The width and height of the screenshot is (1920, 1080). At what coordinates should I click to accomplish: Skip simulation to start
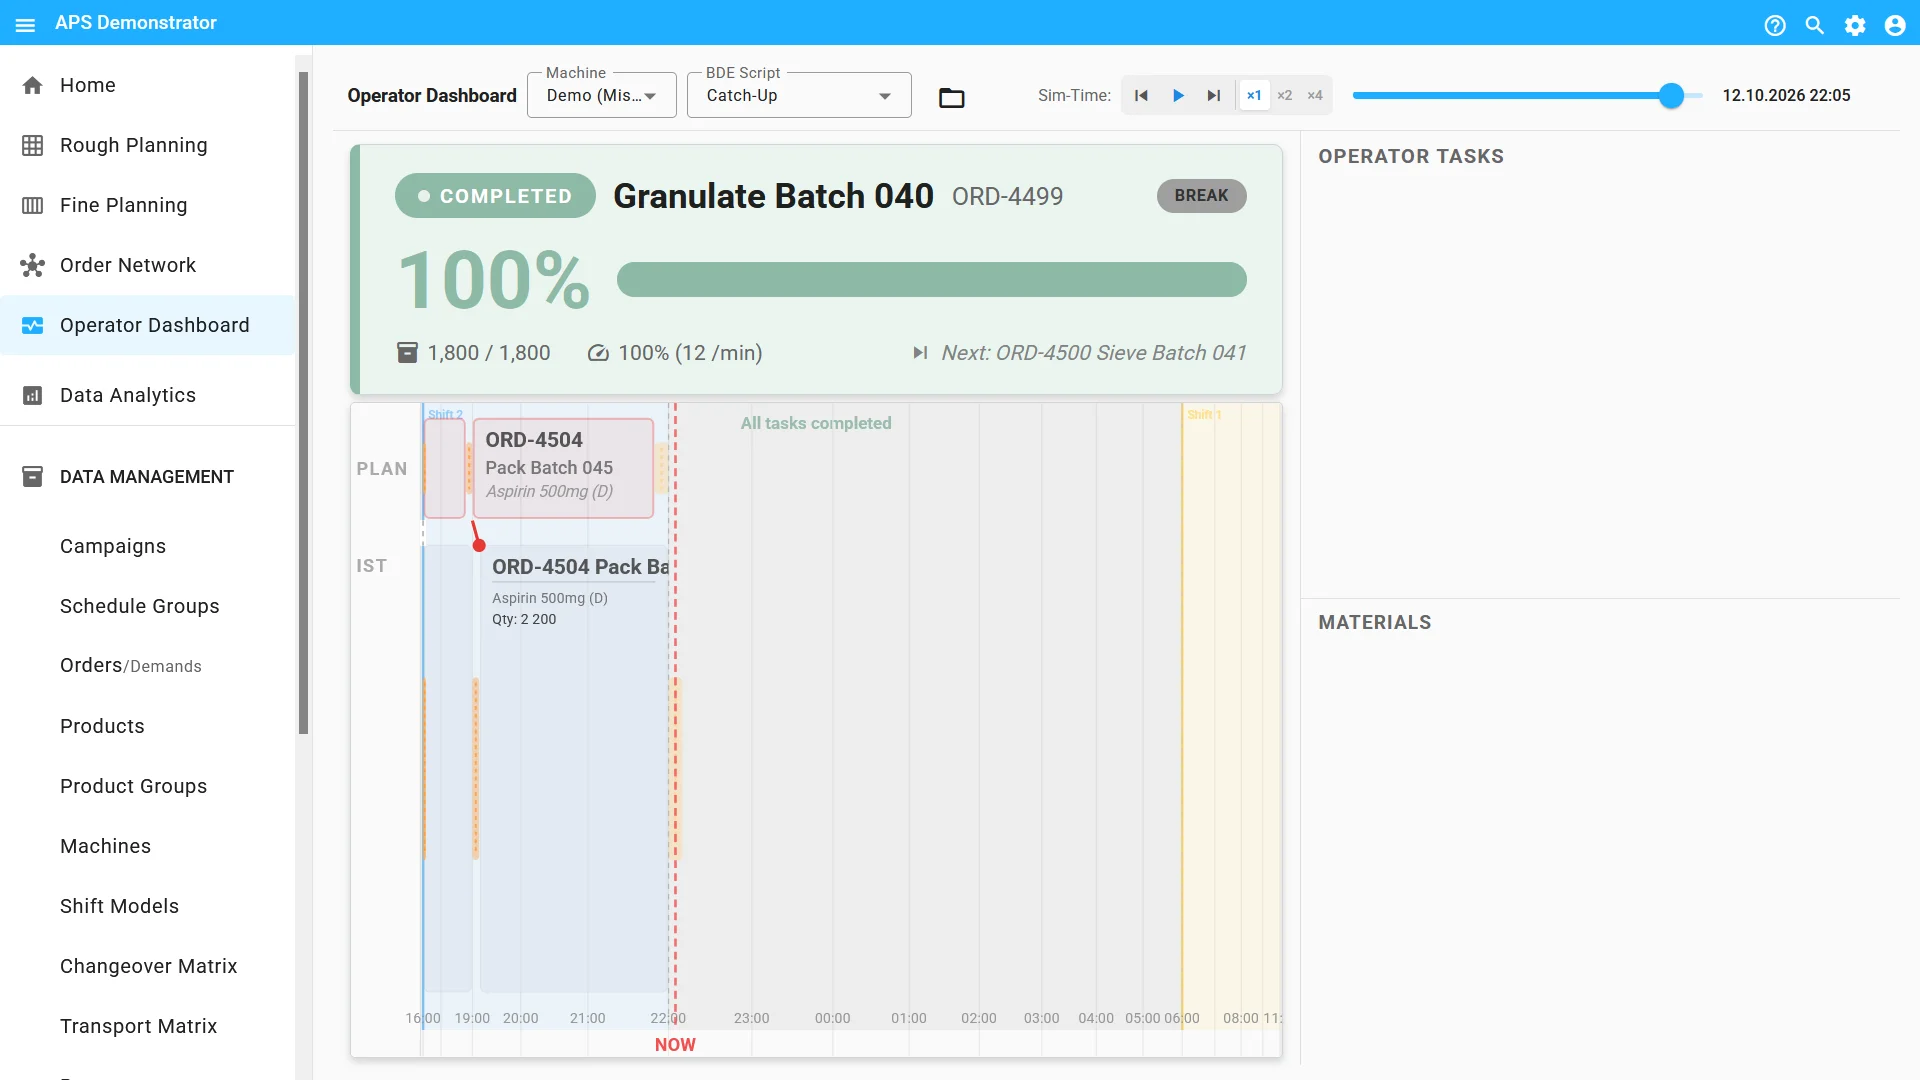(1141, 96)
